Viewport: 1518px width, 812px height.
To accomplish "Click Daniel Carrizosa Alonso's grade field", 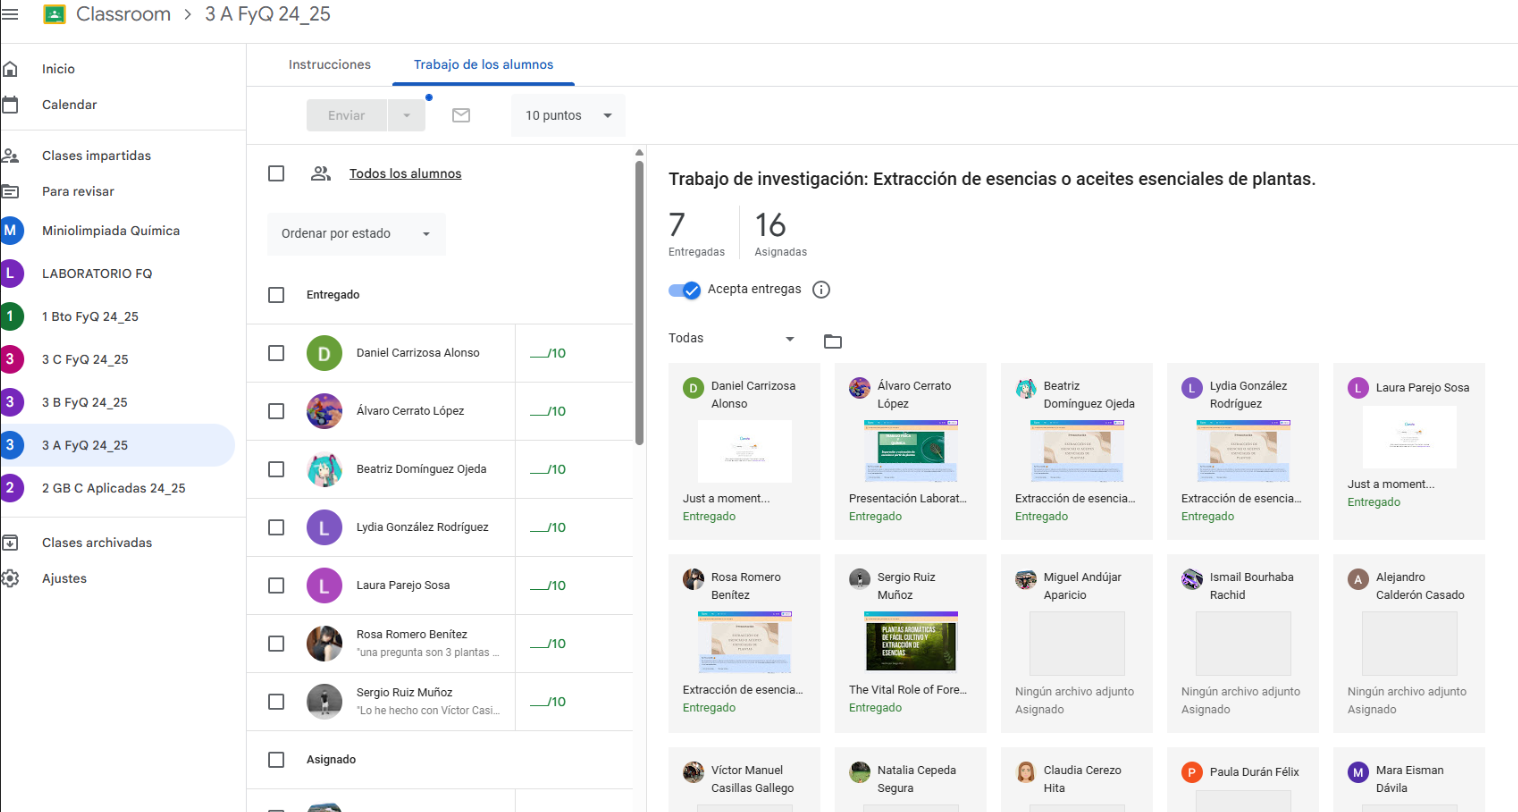I will 548,353.
